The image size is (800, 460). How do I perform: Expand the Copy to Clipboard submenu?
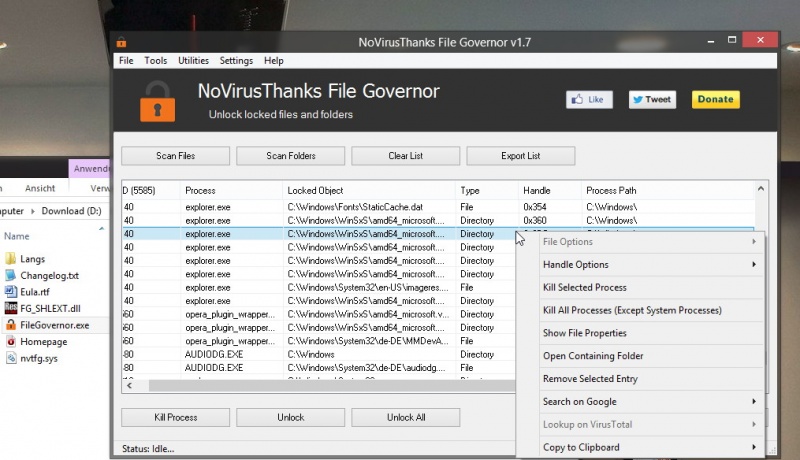click(651, 447)
